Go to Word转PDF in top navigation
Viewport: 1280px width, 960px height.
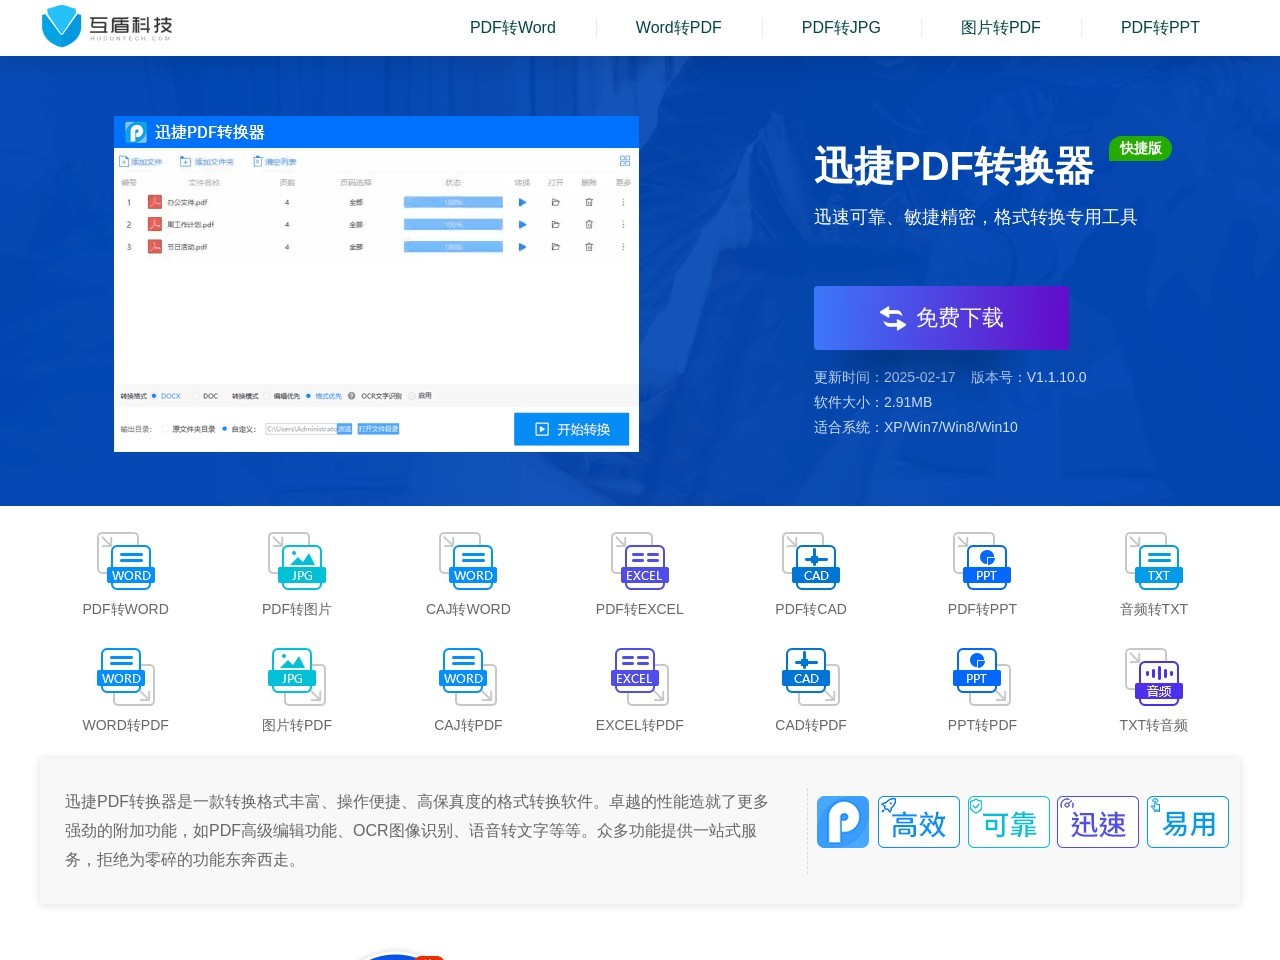(678, 28)
